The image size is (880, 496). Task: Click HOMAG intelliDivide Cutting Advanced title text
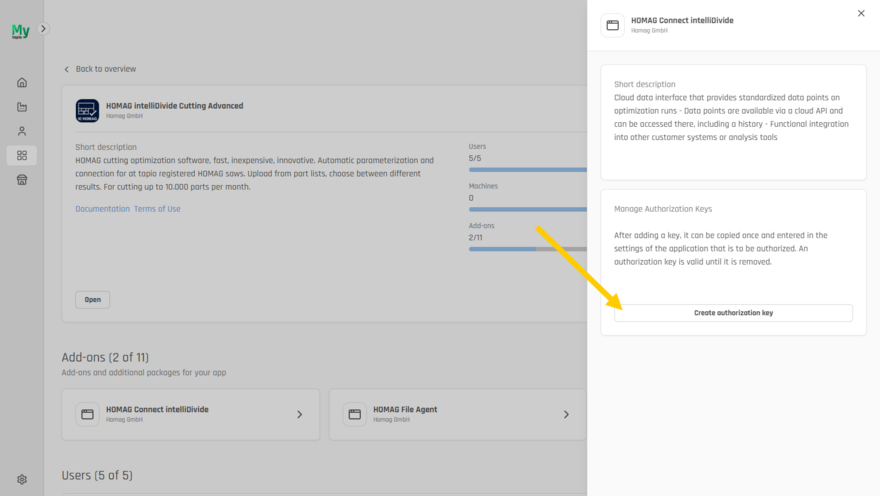coord(175,105)
